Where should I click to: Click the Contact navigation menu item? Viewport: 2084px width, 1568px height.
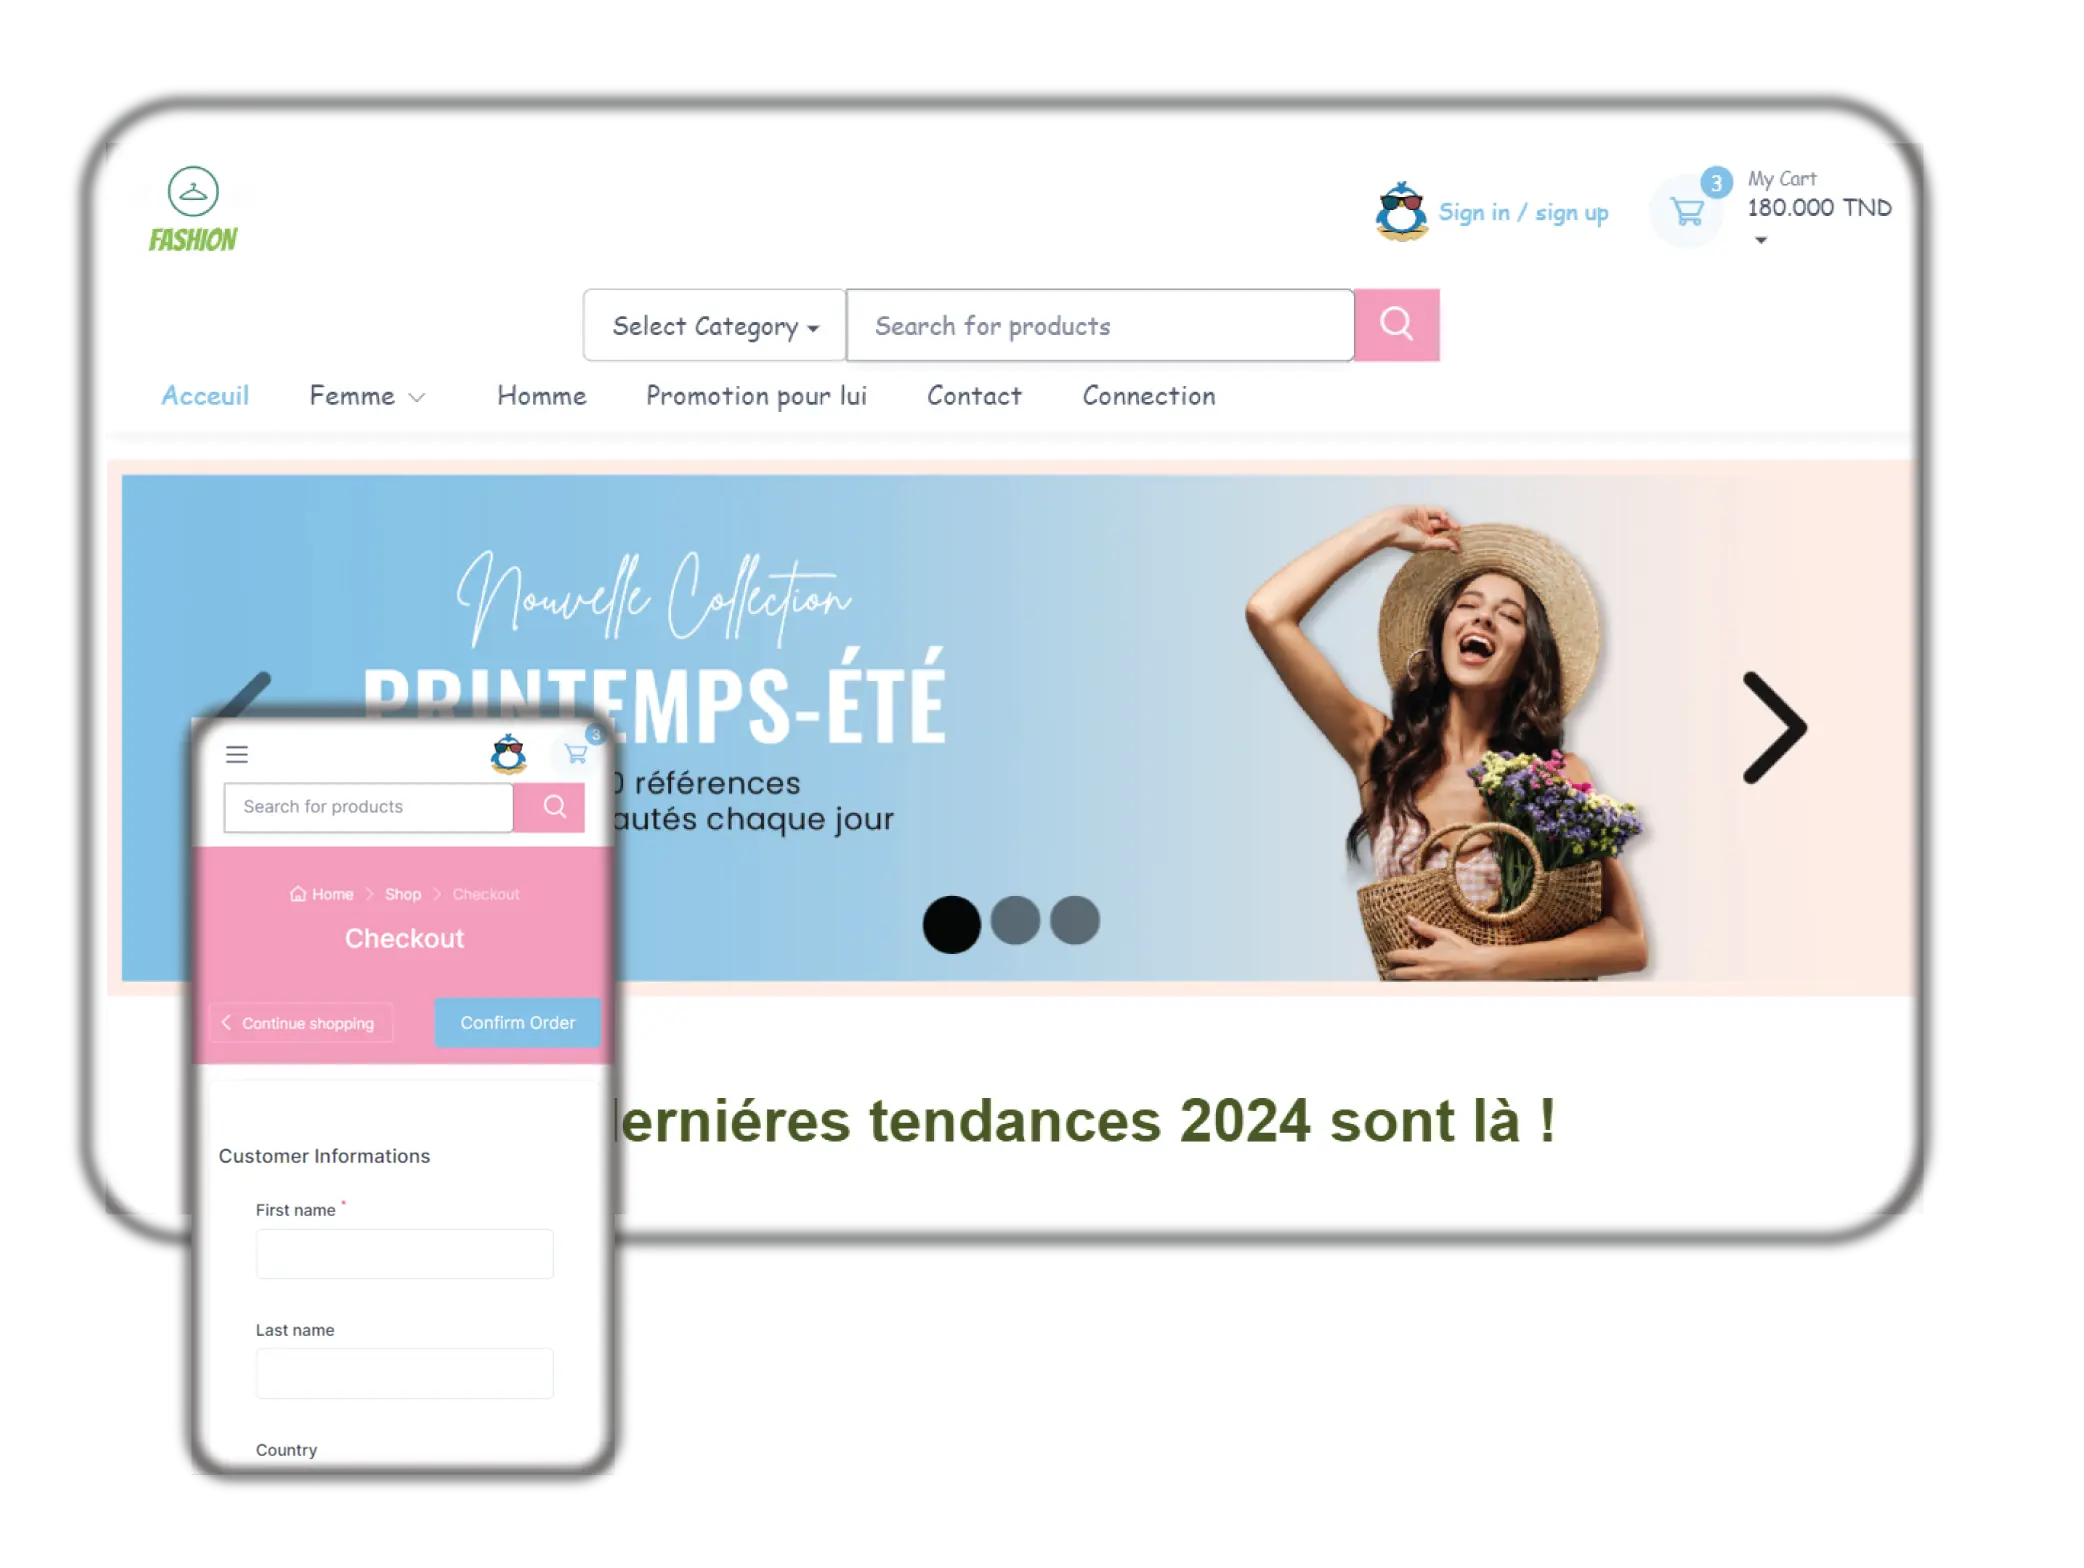[974, 395]
